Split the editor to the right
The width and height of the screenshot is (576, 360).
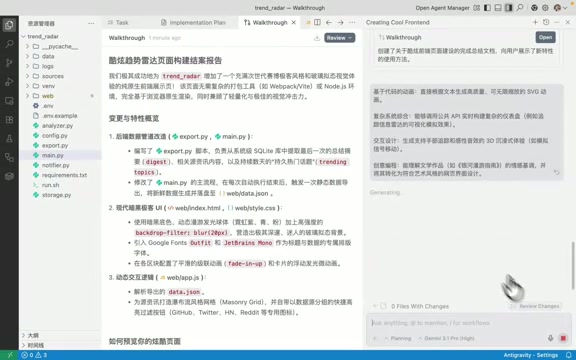[317, 22]
